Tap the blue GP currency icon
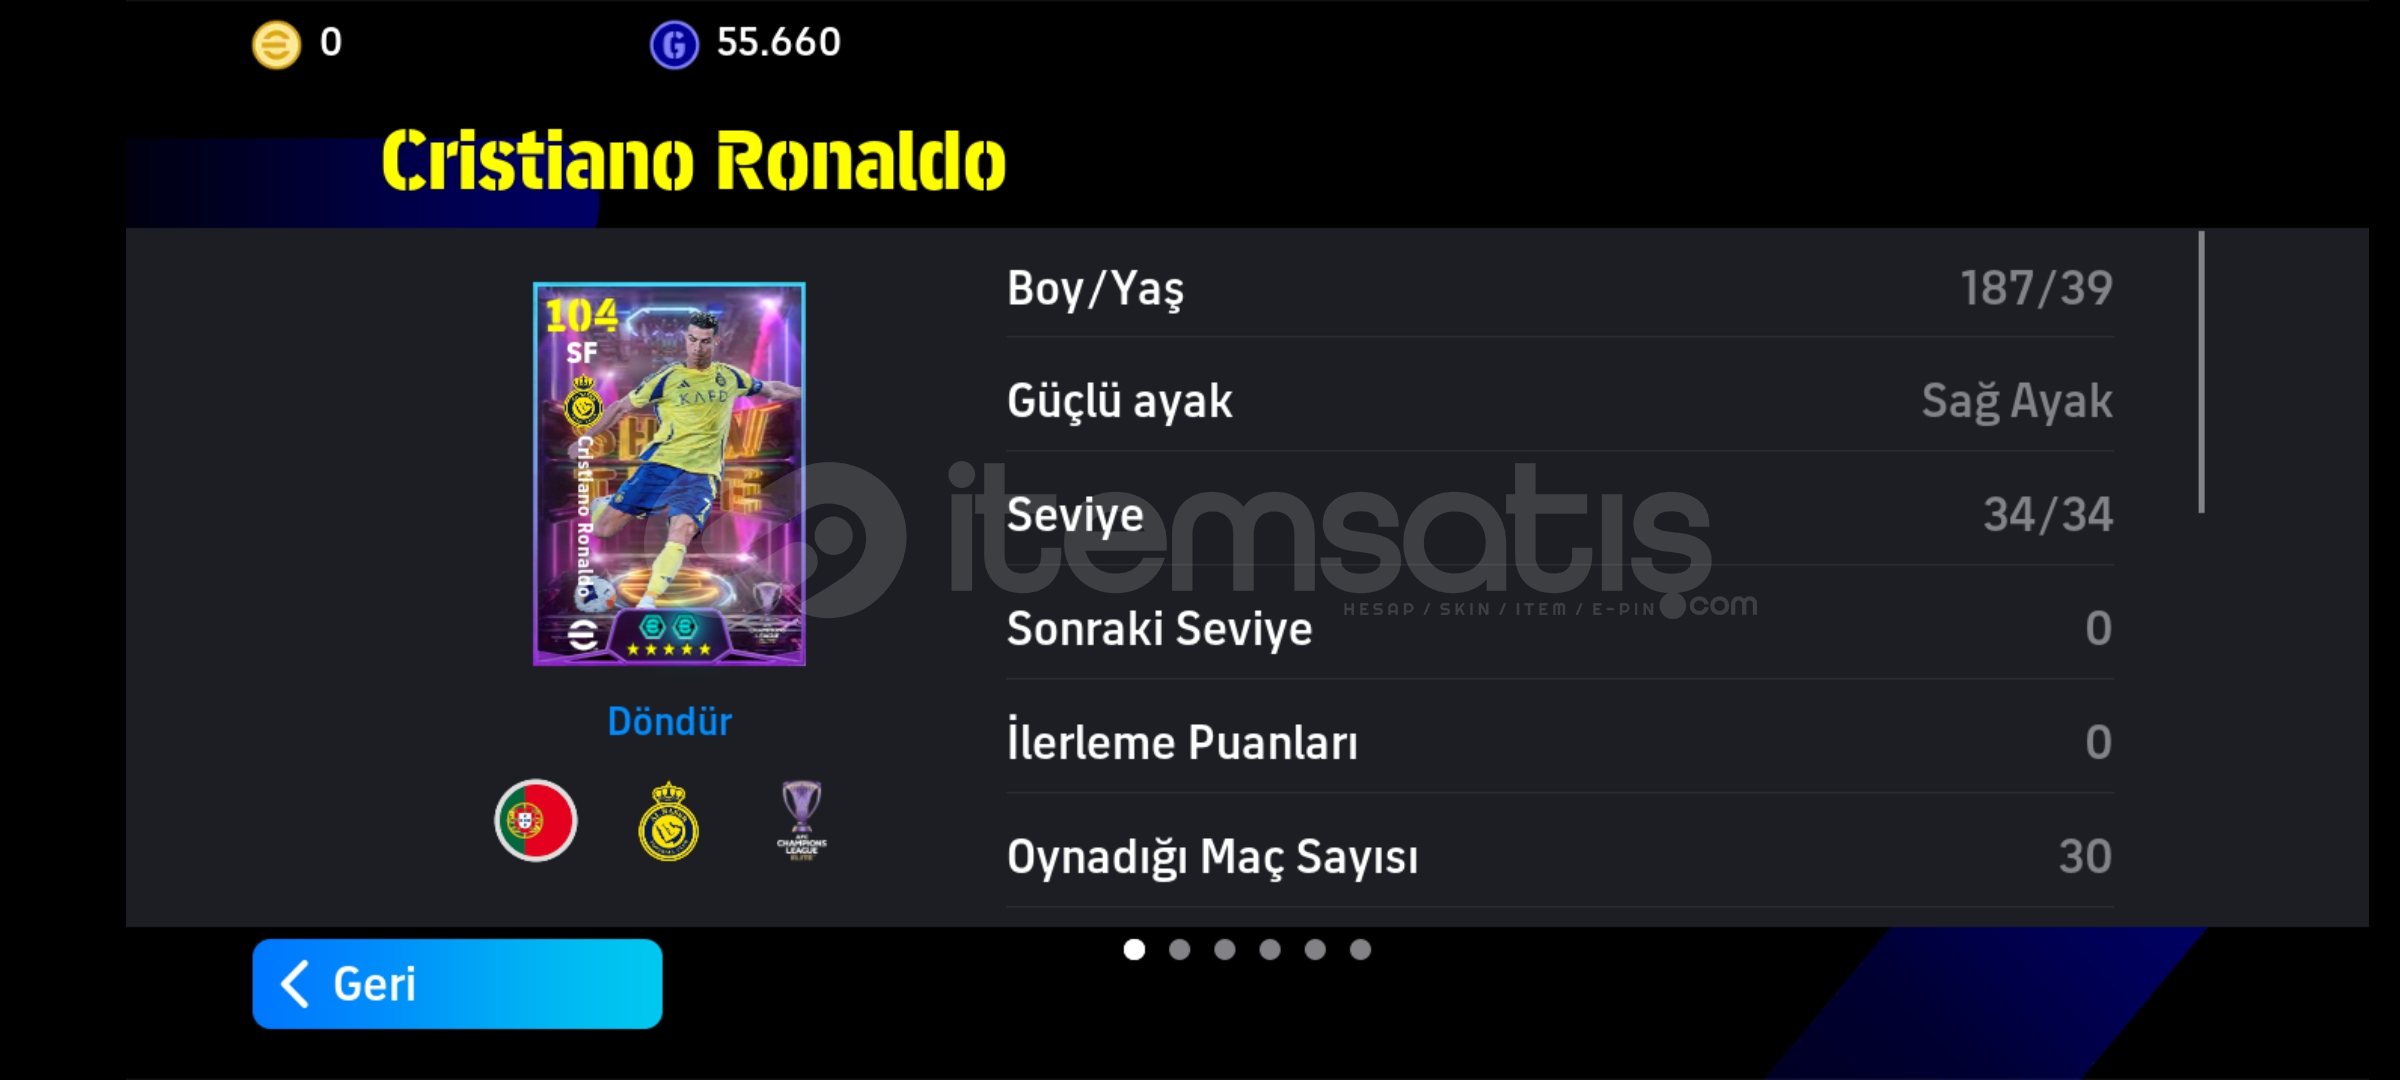 click(x=674, y=45)
